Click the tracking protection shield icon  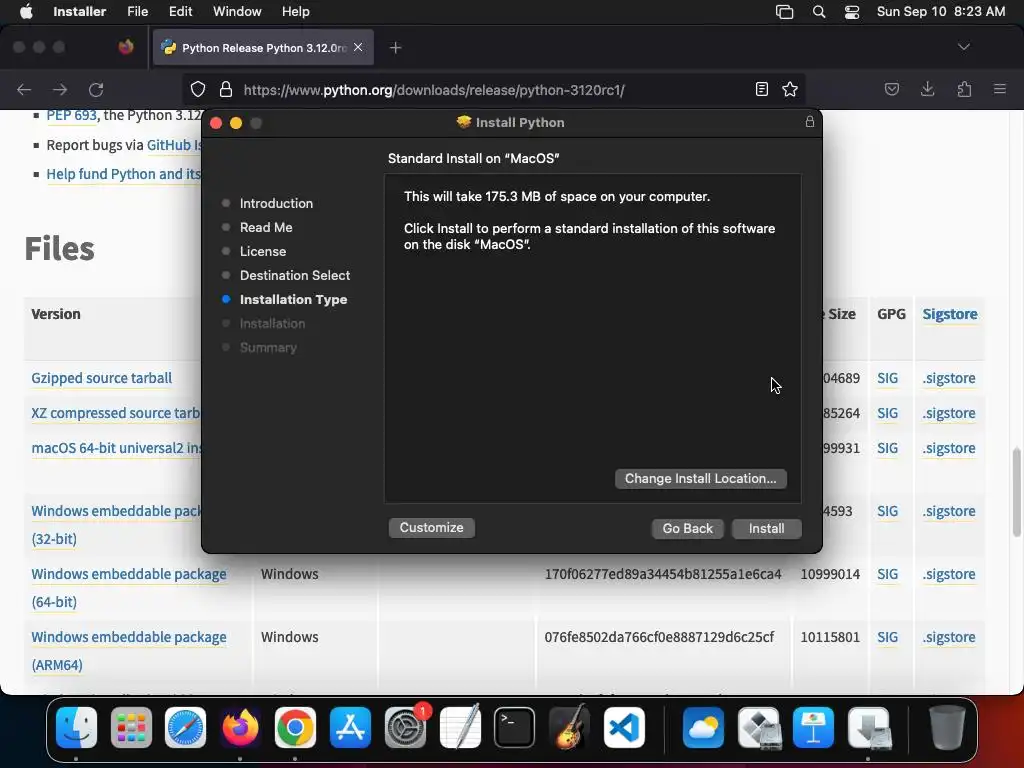click(x=198, y=89)
